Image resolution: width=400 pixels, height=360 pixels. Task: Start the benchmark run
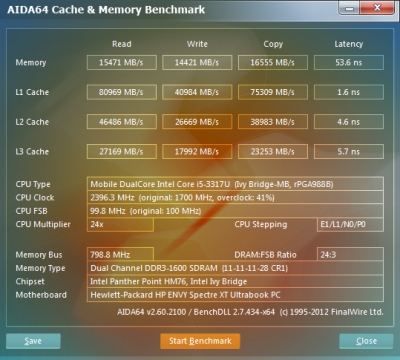coord(200,341)
